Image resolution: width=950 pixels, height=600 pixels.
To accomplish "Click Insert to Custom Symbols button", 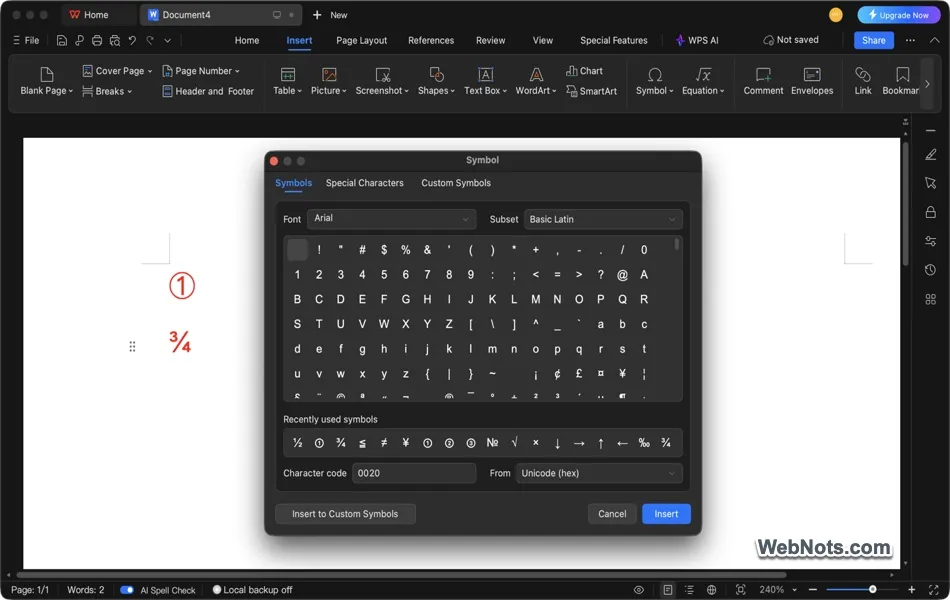I will pos(345,514).
